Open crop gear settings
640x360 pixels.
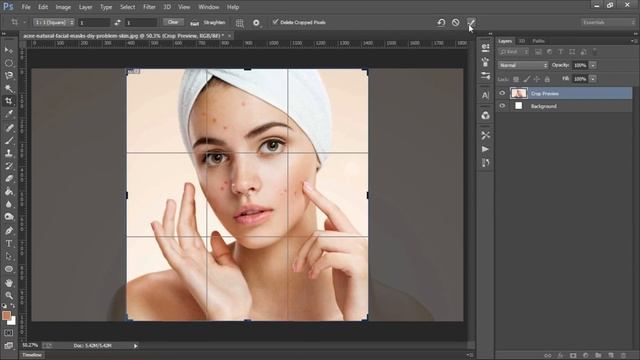(x=256, y=23)
